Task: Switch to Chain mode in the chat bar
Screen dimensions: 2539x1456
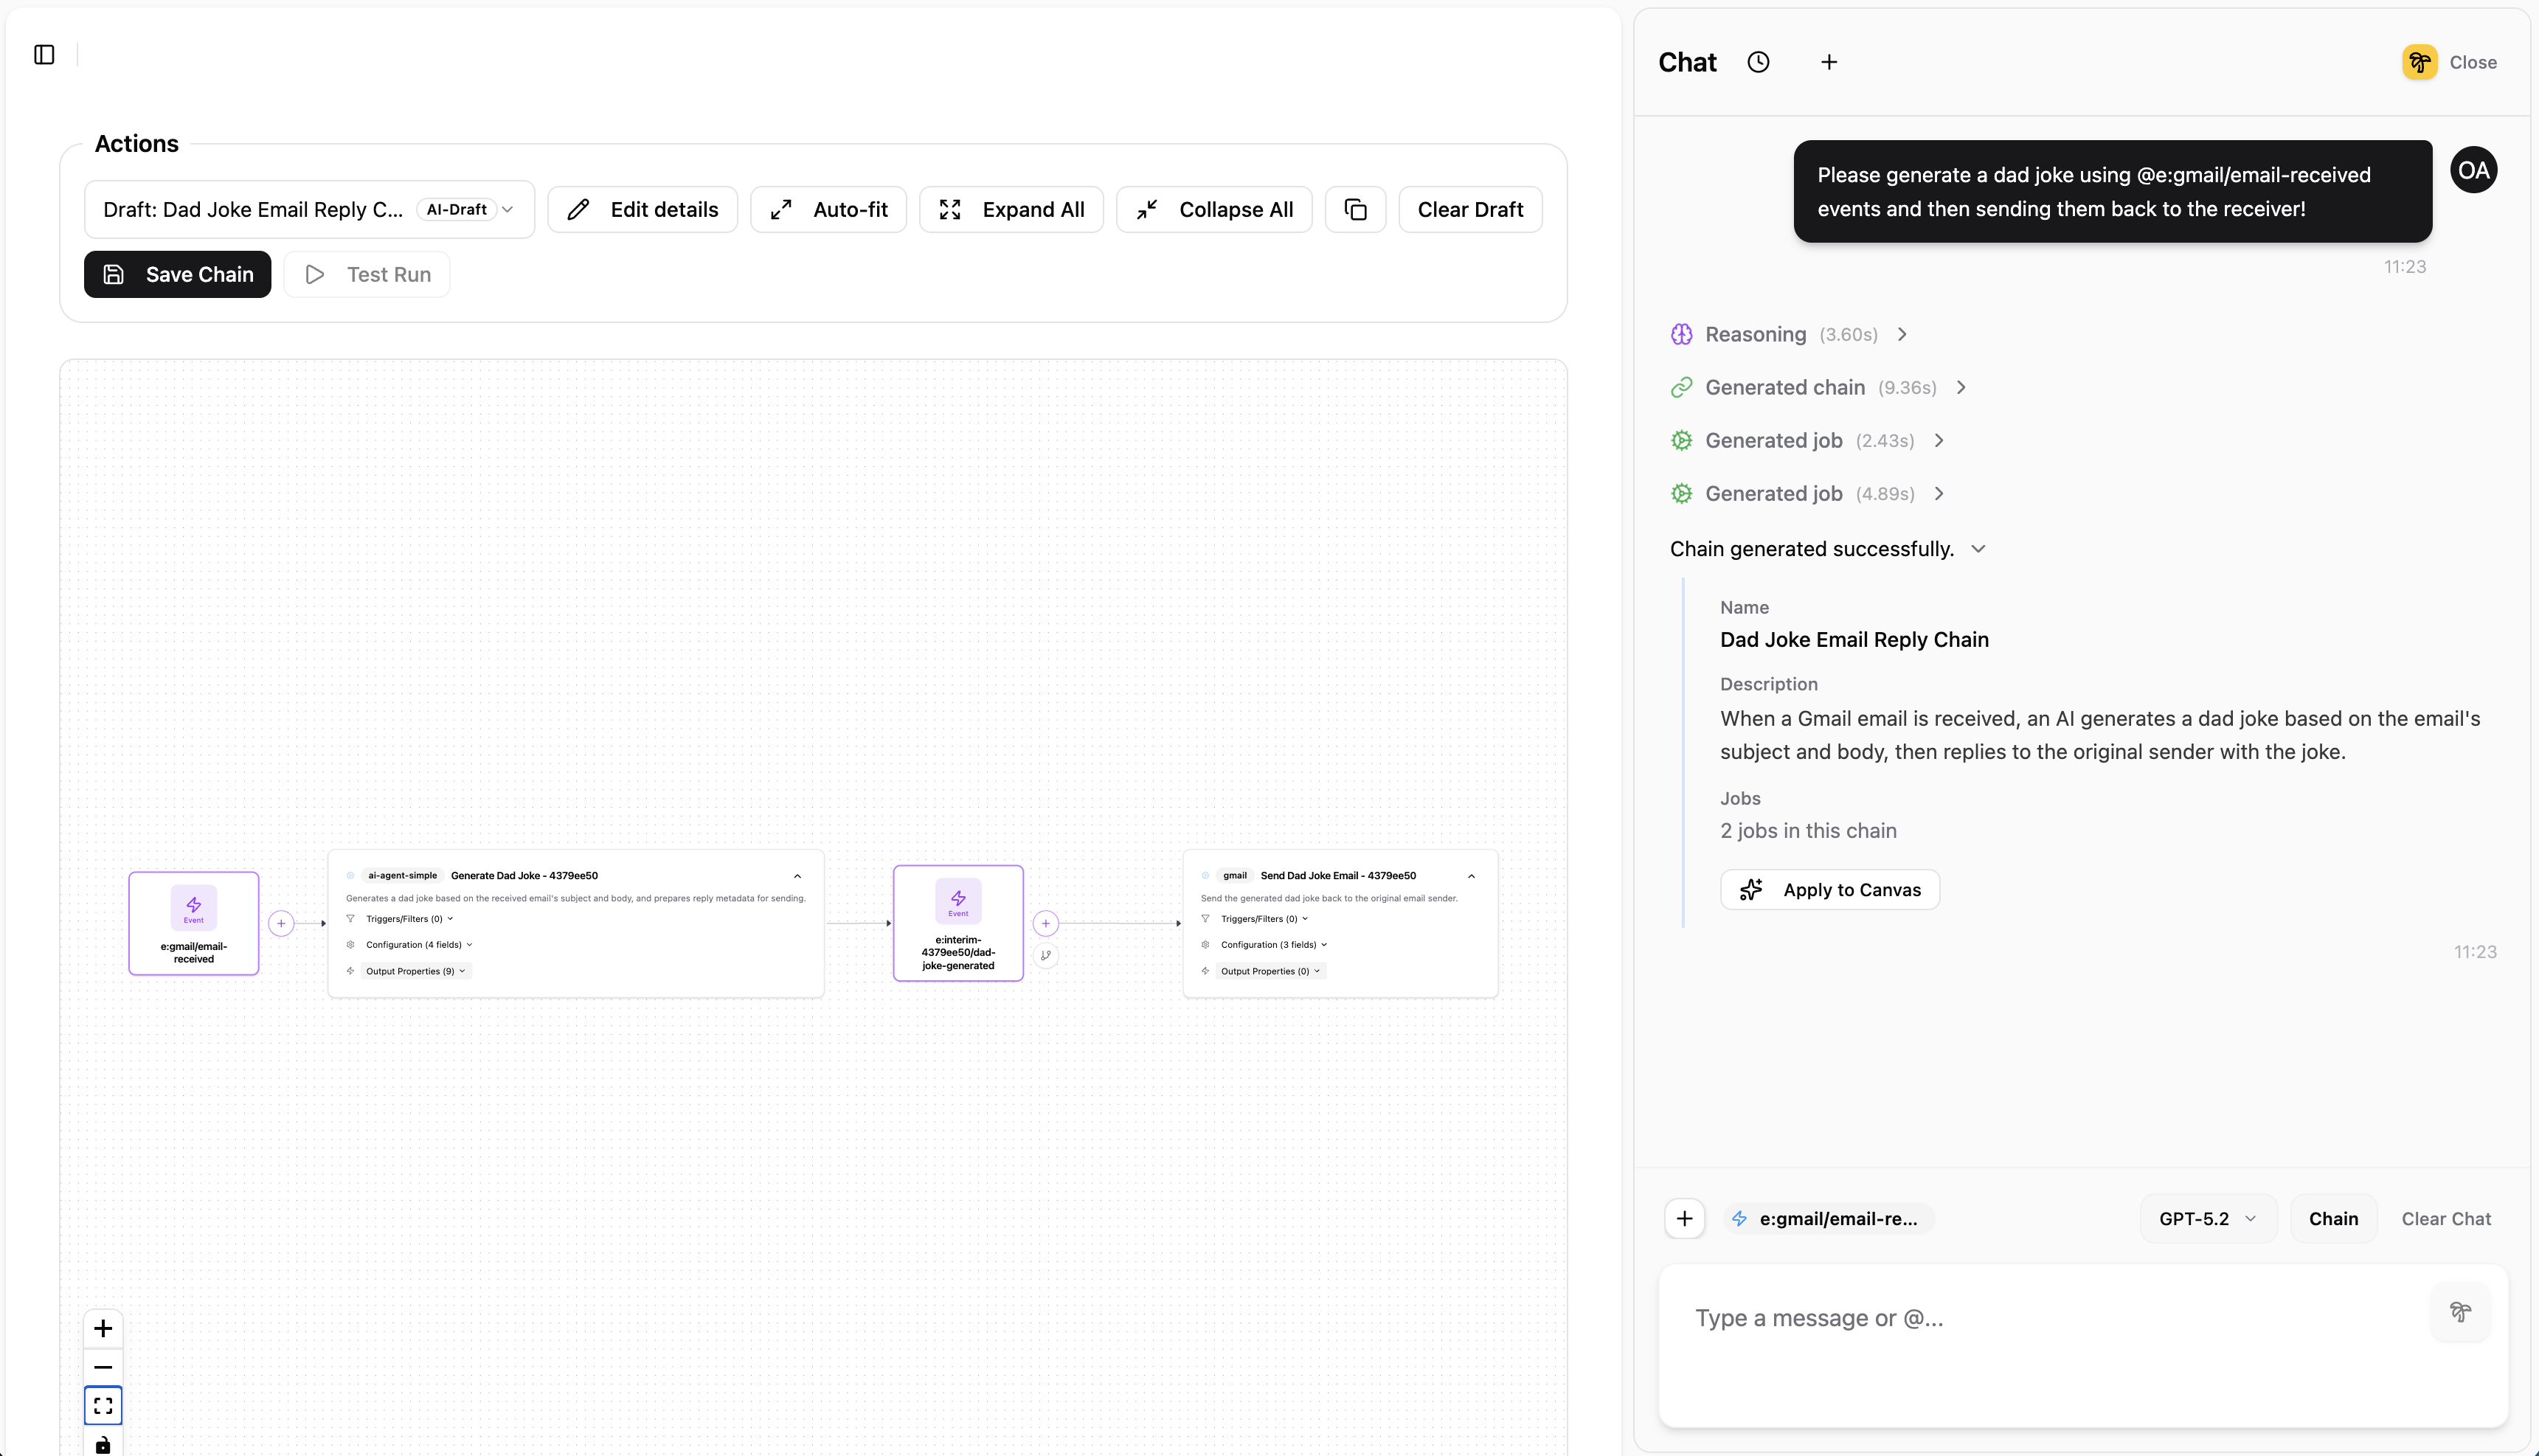Action: pyautogui.click(x=2333, y=1218)
